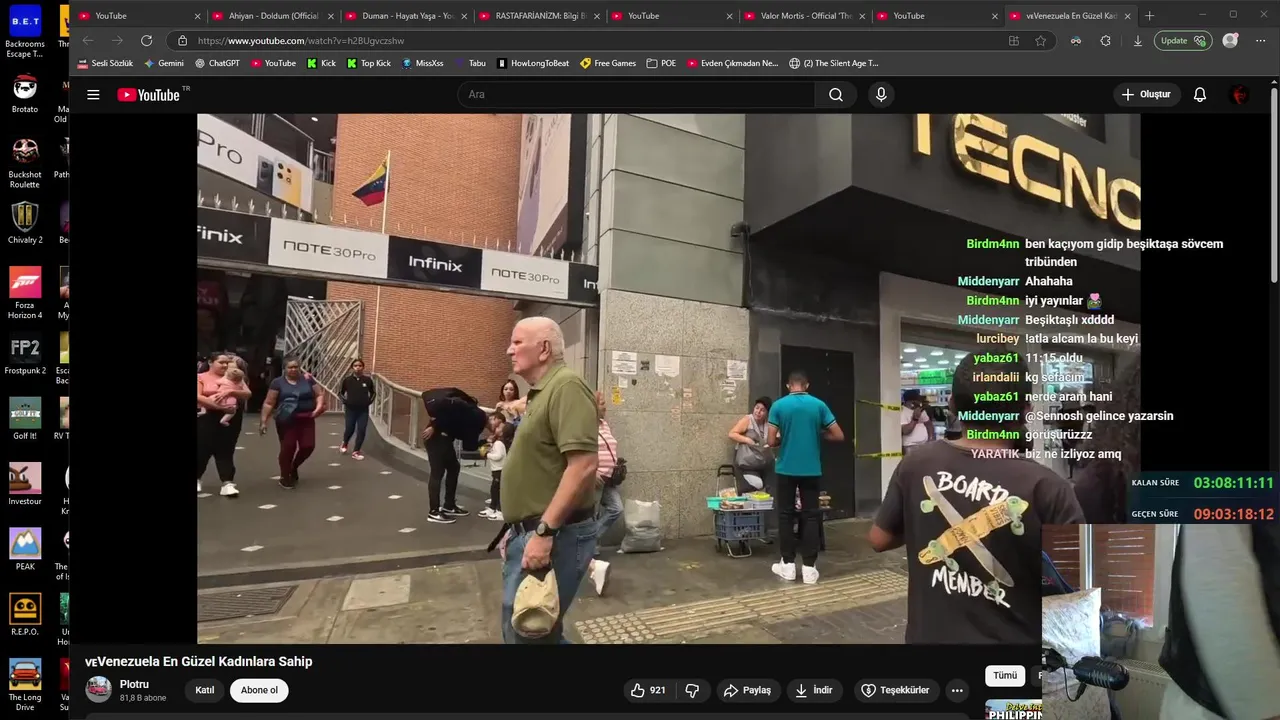
Task: Click the browser back arrow
Action: click(88, 41)
